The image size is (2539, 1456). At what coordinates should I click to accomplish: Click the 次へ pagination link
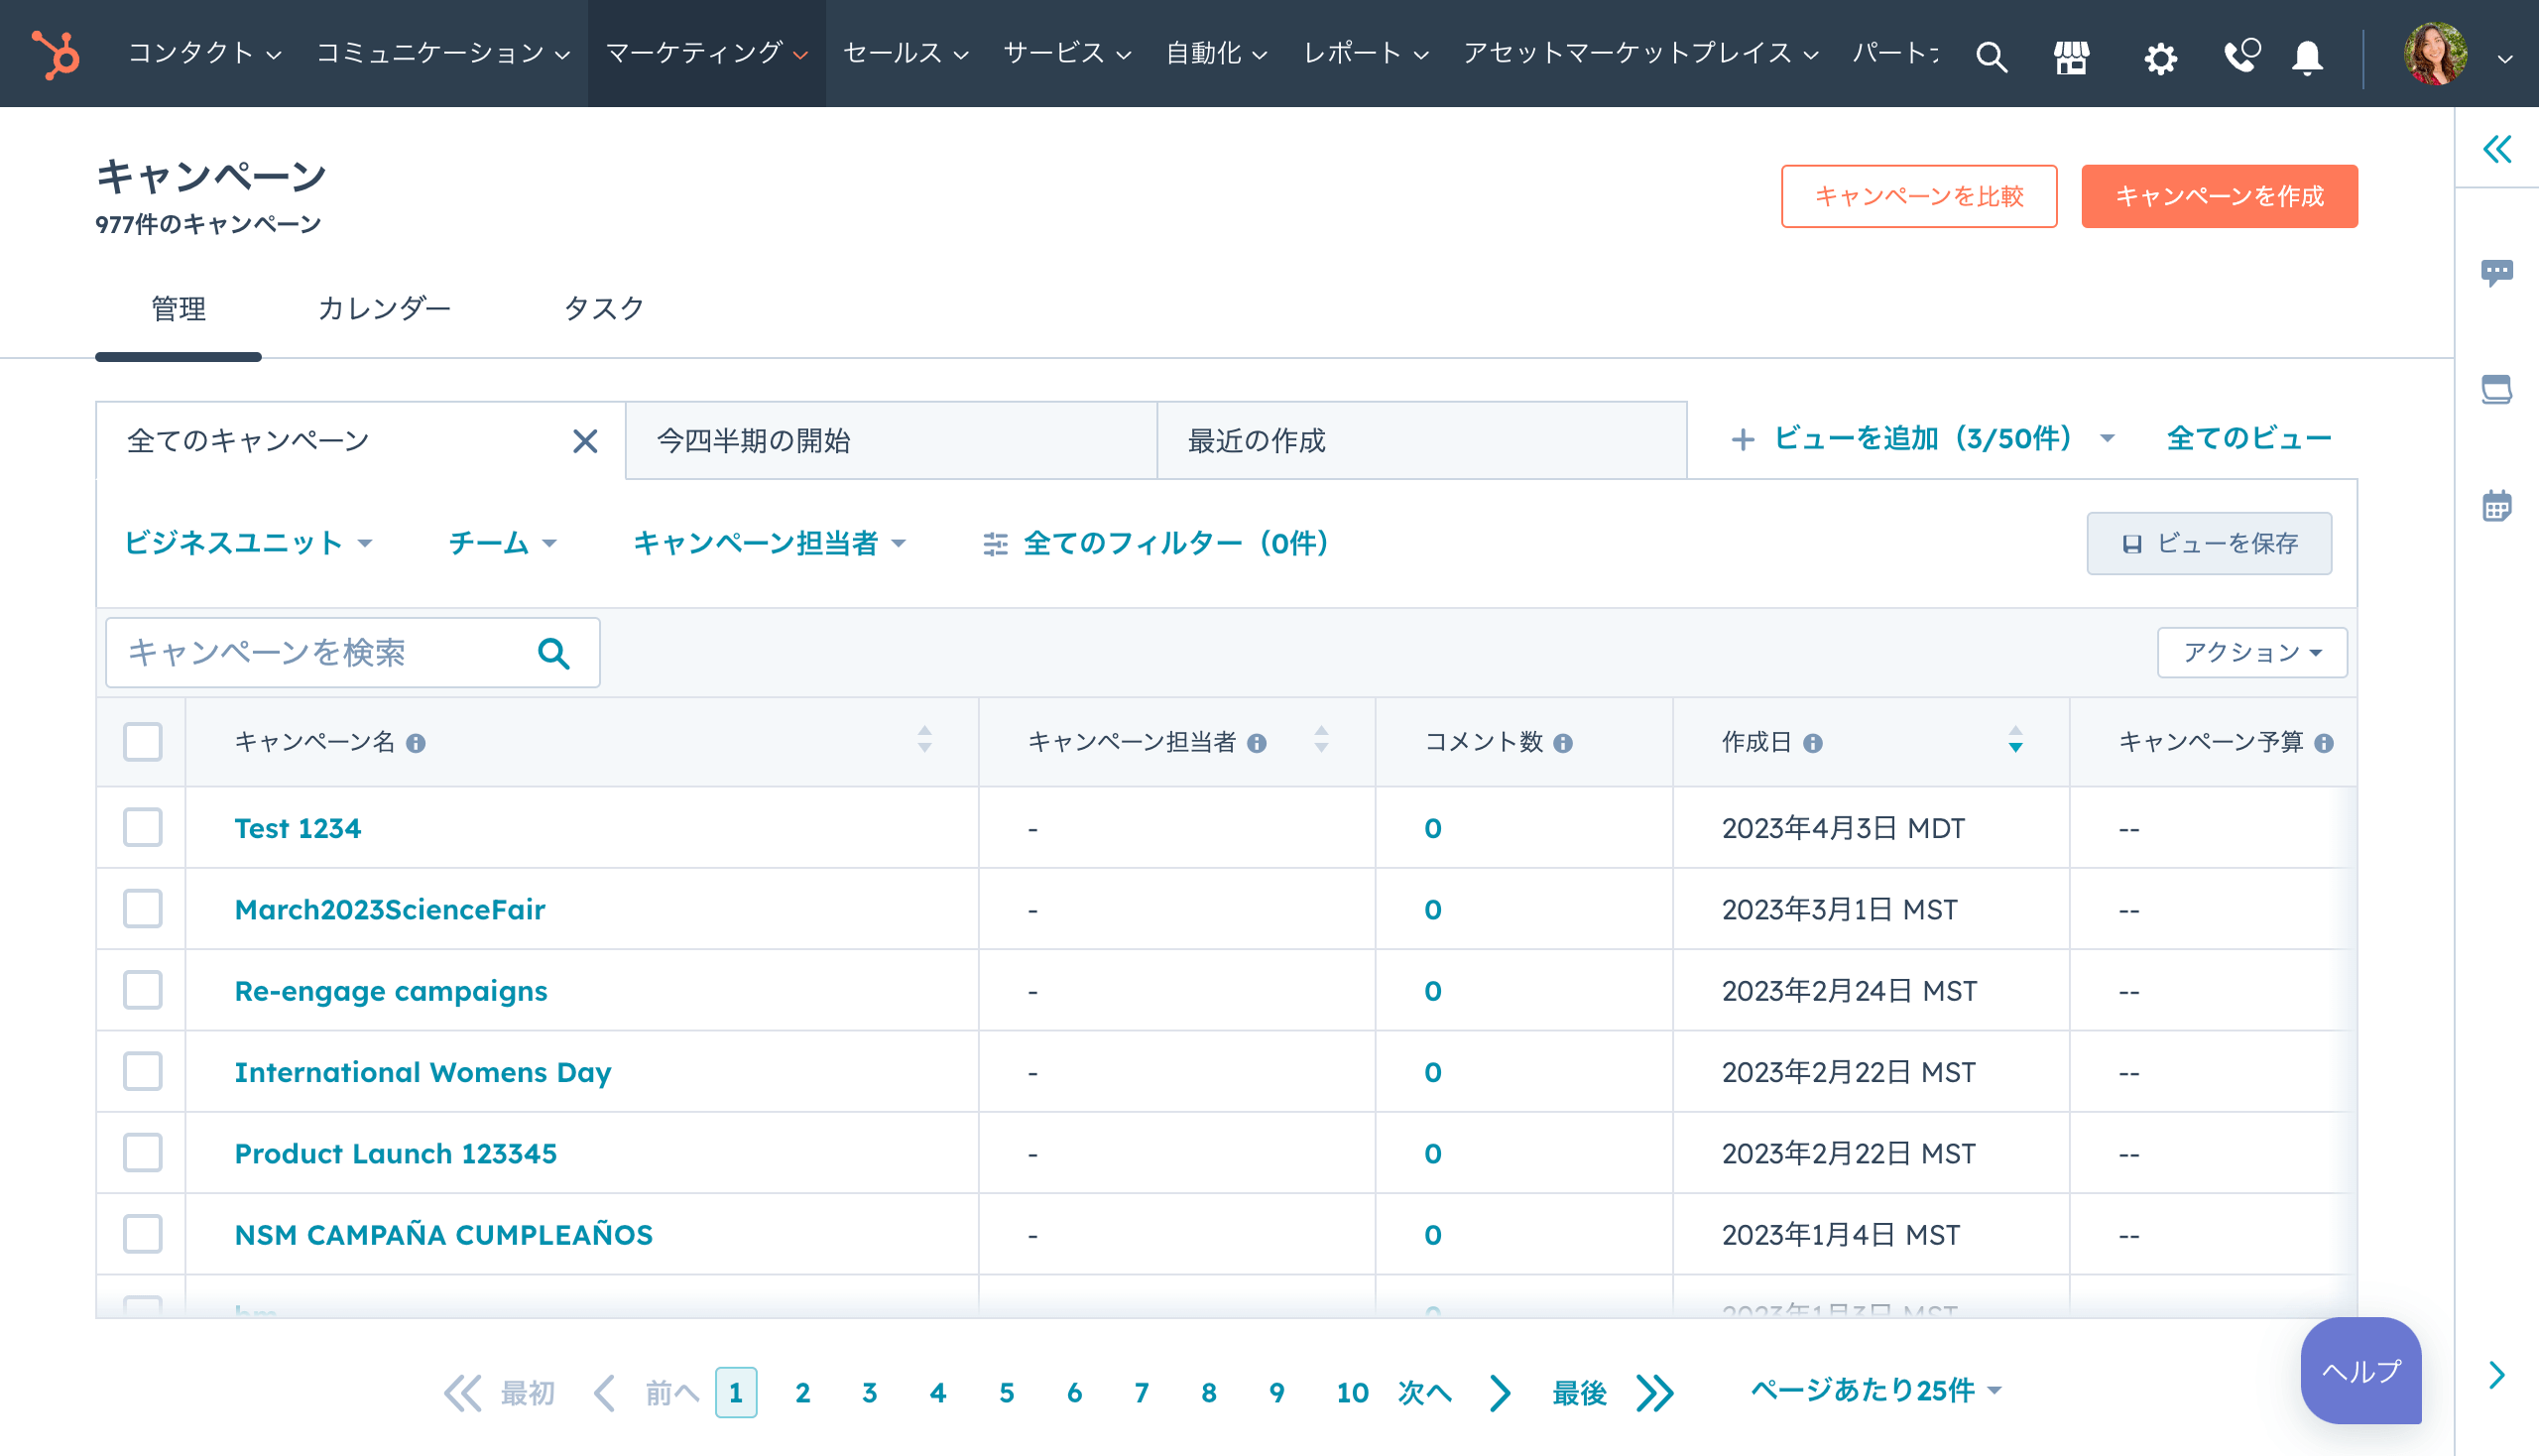pos(1424,1393)
